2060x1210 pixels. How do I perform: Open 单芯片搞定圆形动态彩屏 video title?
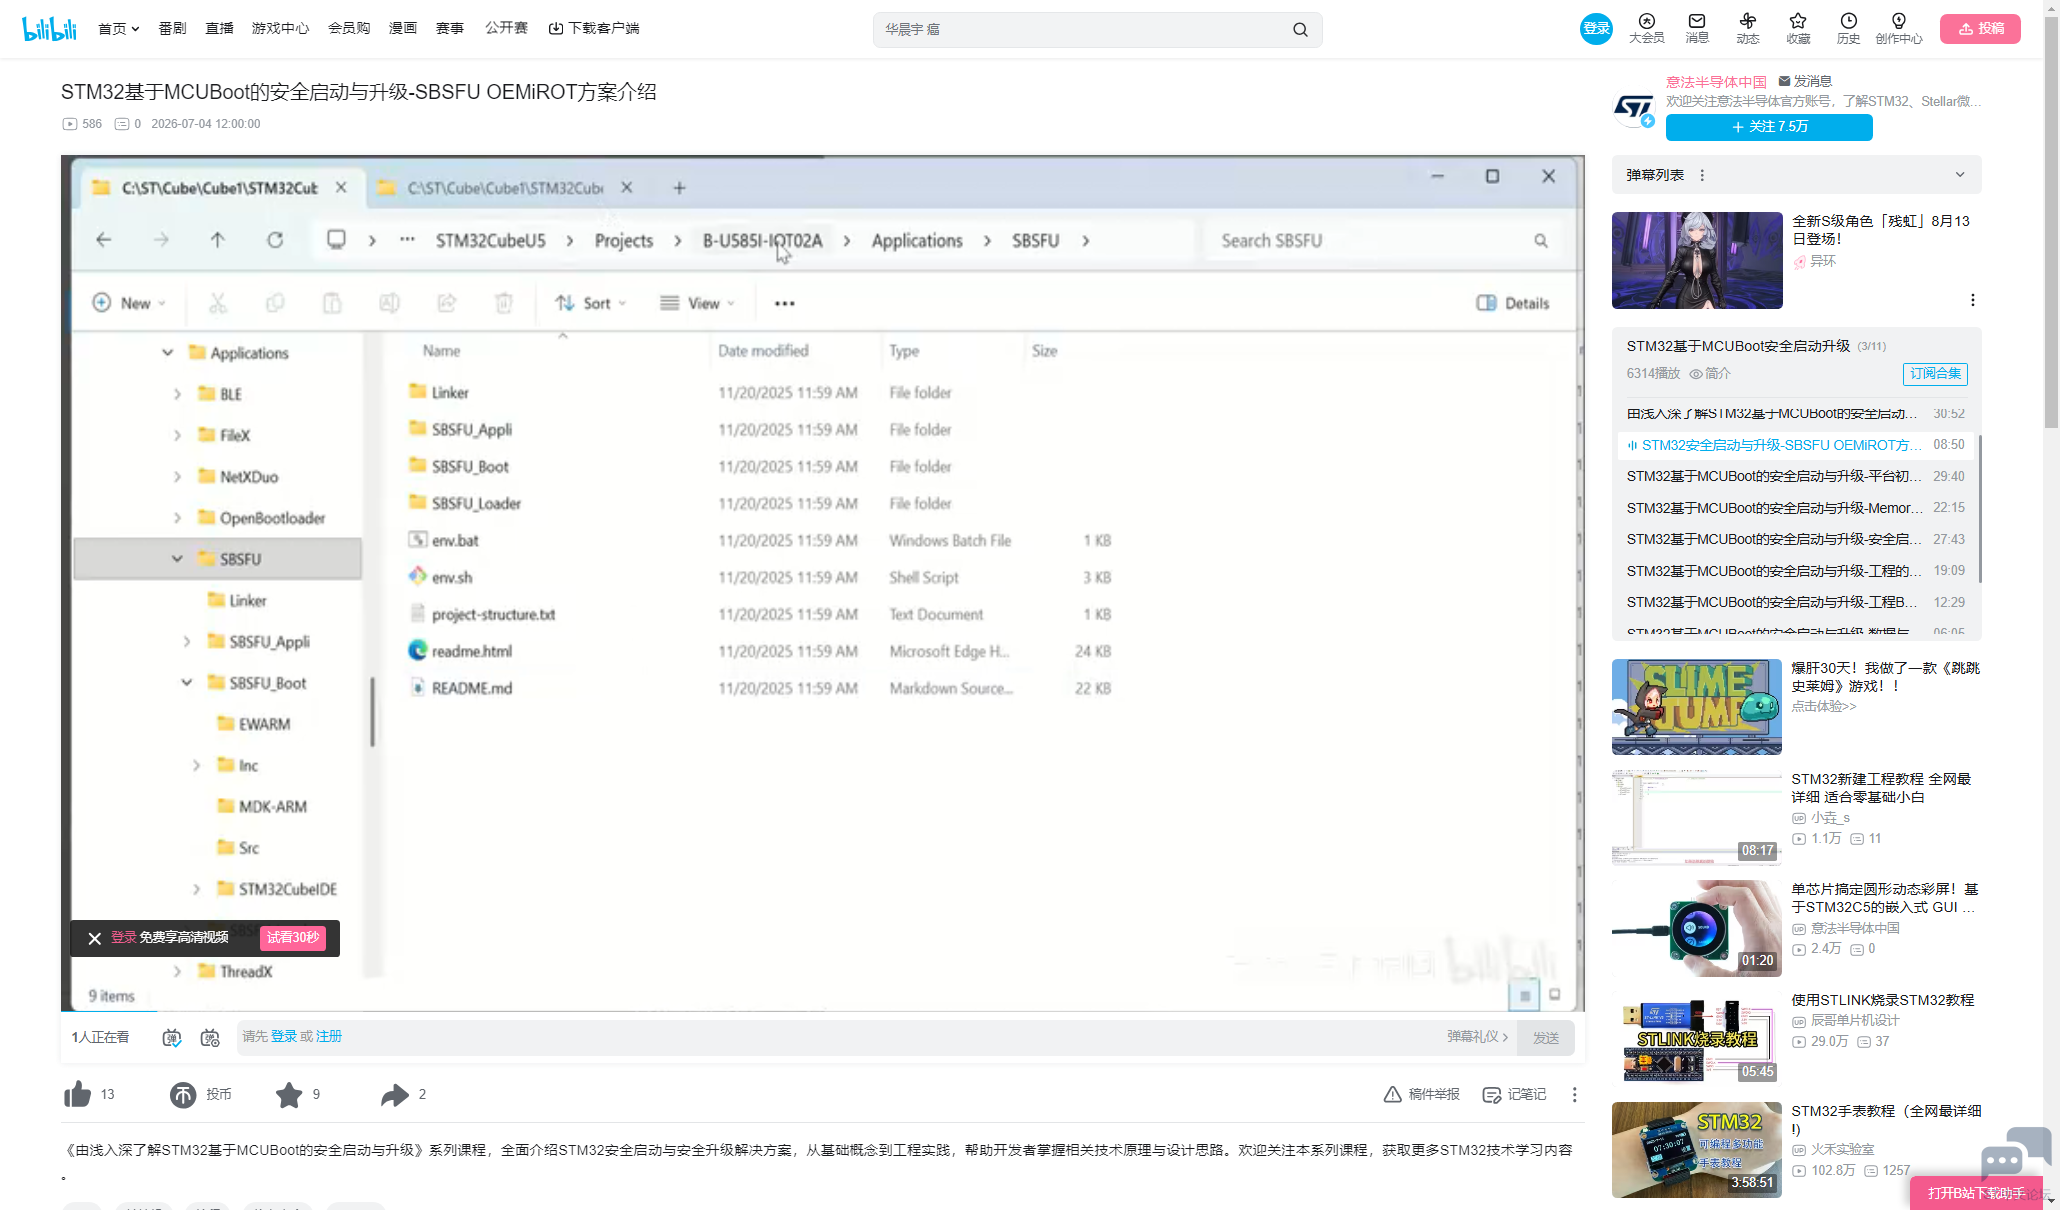click(x=1884, y=898)
